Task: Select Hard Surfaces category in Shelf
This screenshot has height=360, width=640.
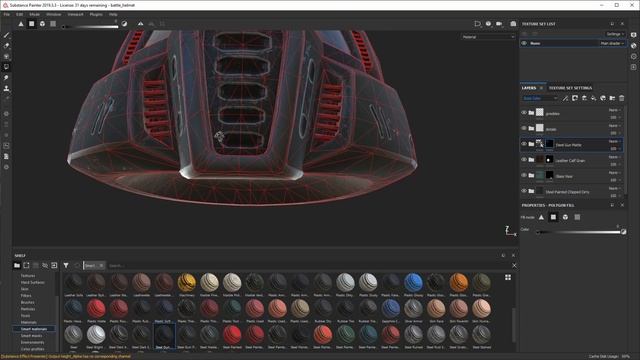Action: [x=33, y=282]
